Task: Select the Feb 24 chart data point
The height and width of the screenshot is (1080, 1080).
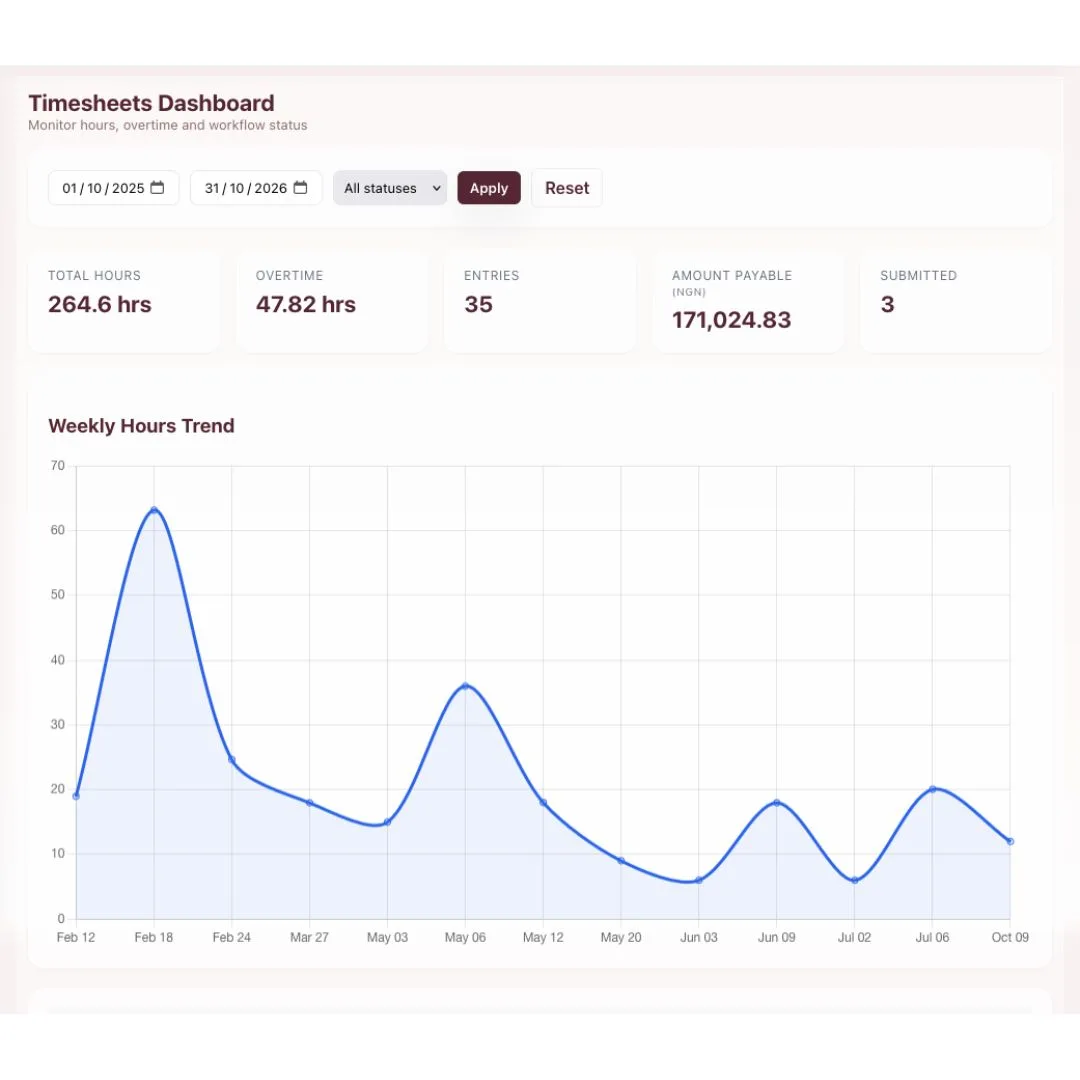Action: (x=231, y=760)
